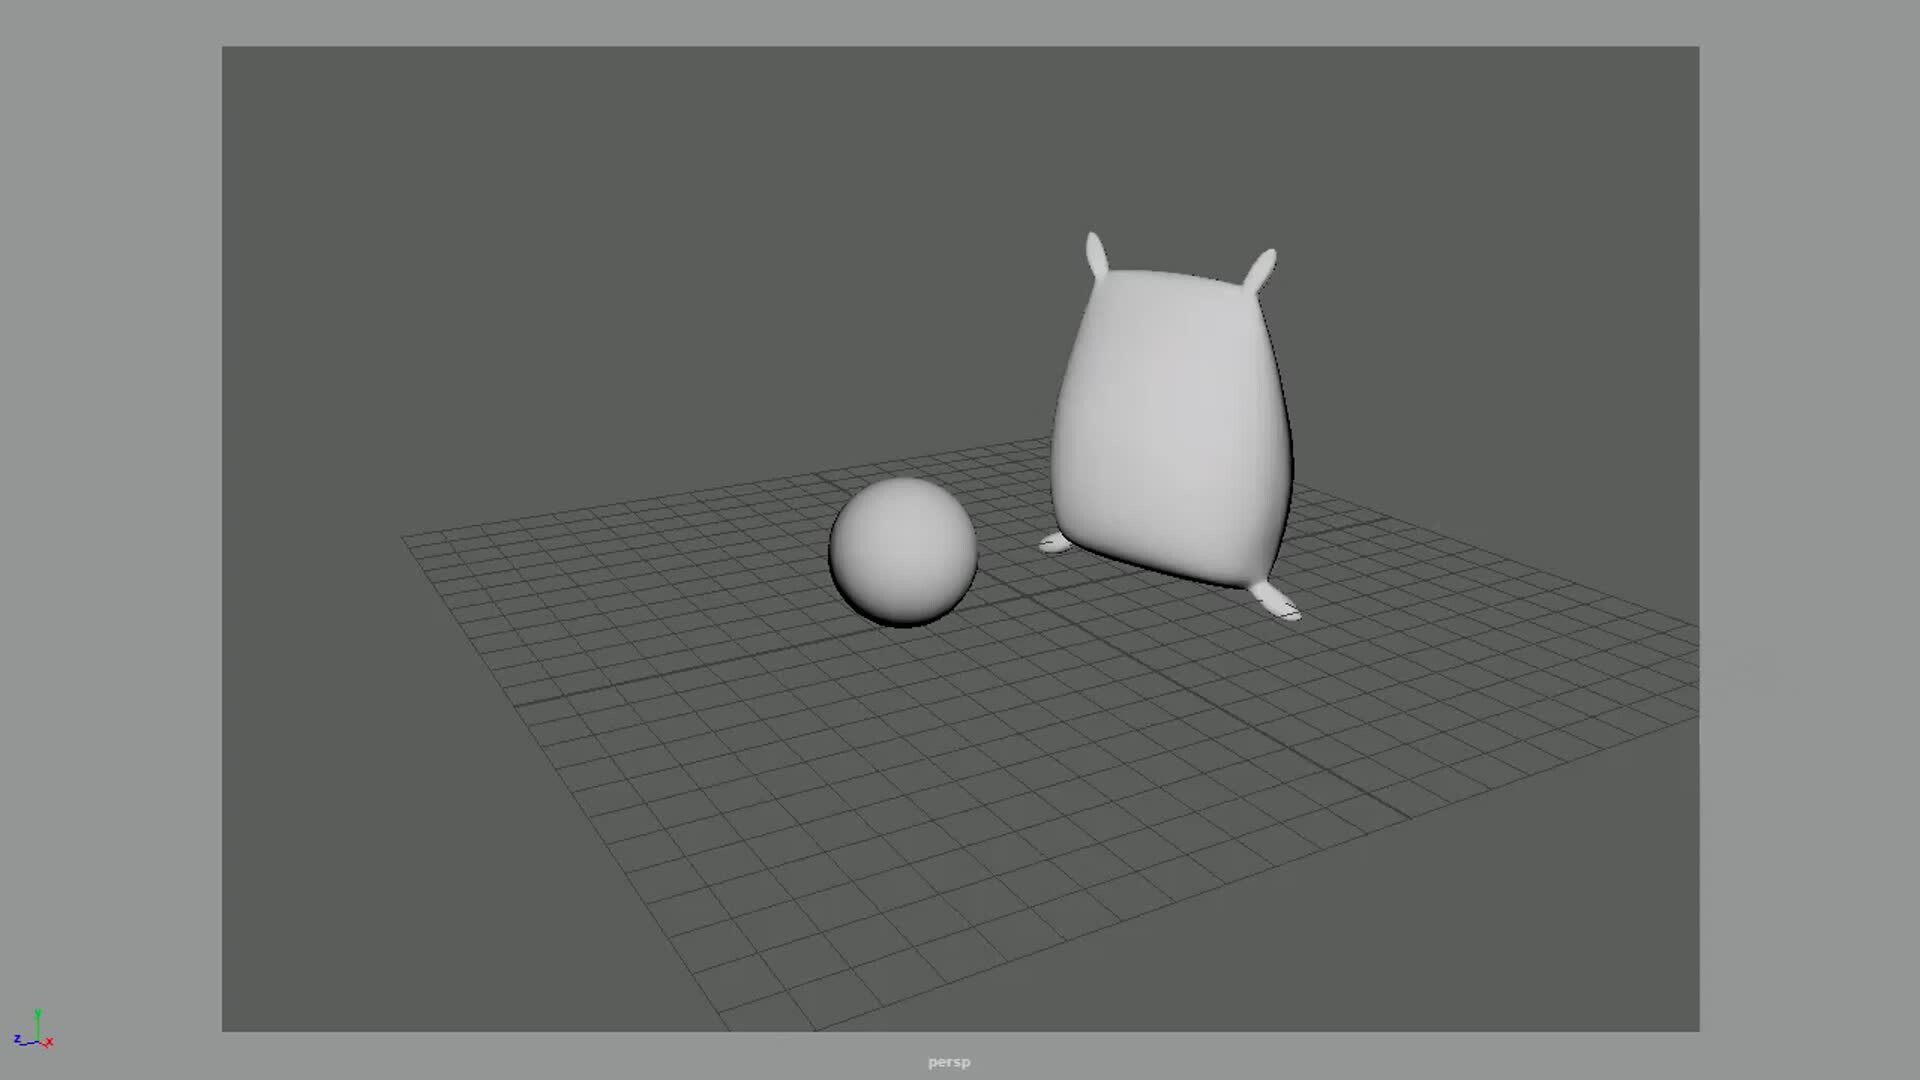
Task: Click the sack's right ear
Action: coord(1262,260)
